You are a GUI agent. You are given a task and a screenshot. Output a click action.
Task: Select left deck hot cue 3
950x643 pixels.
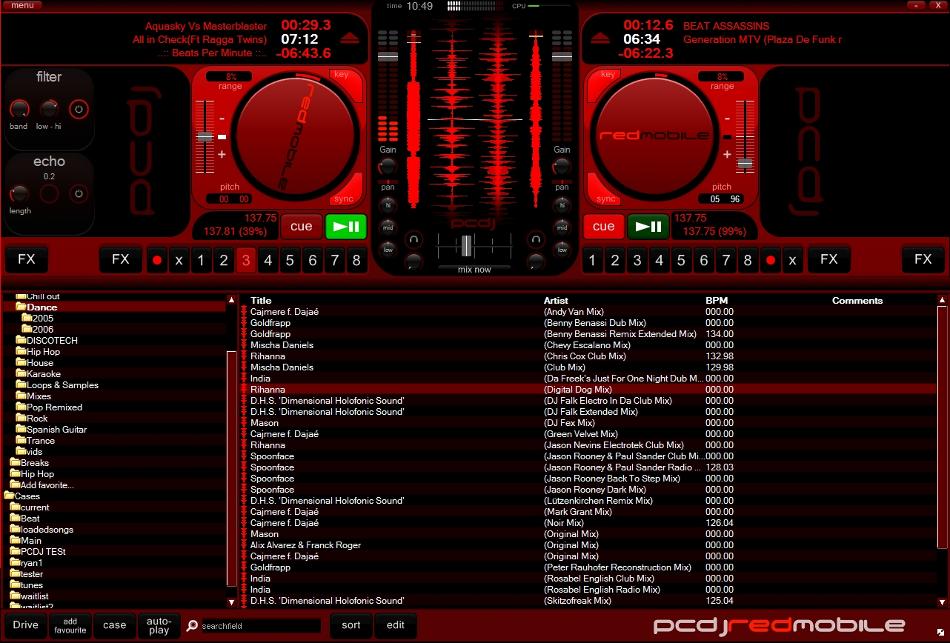click(x=245, y=260)
